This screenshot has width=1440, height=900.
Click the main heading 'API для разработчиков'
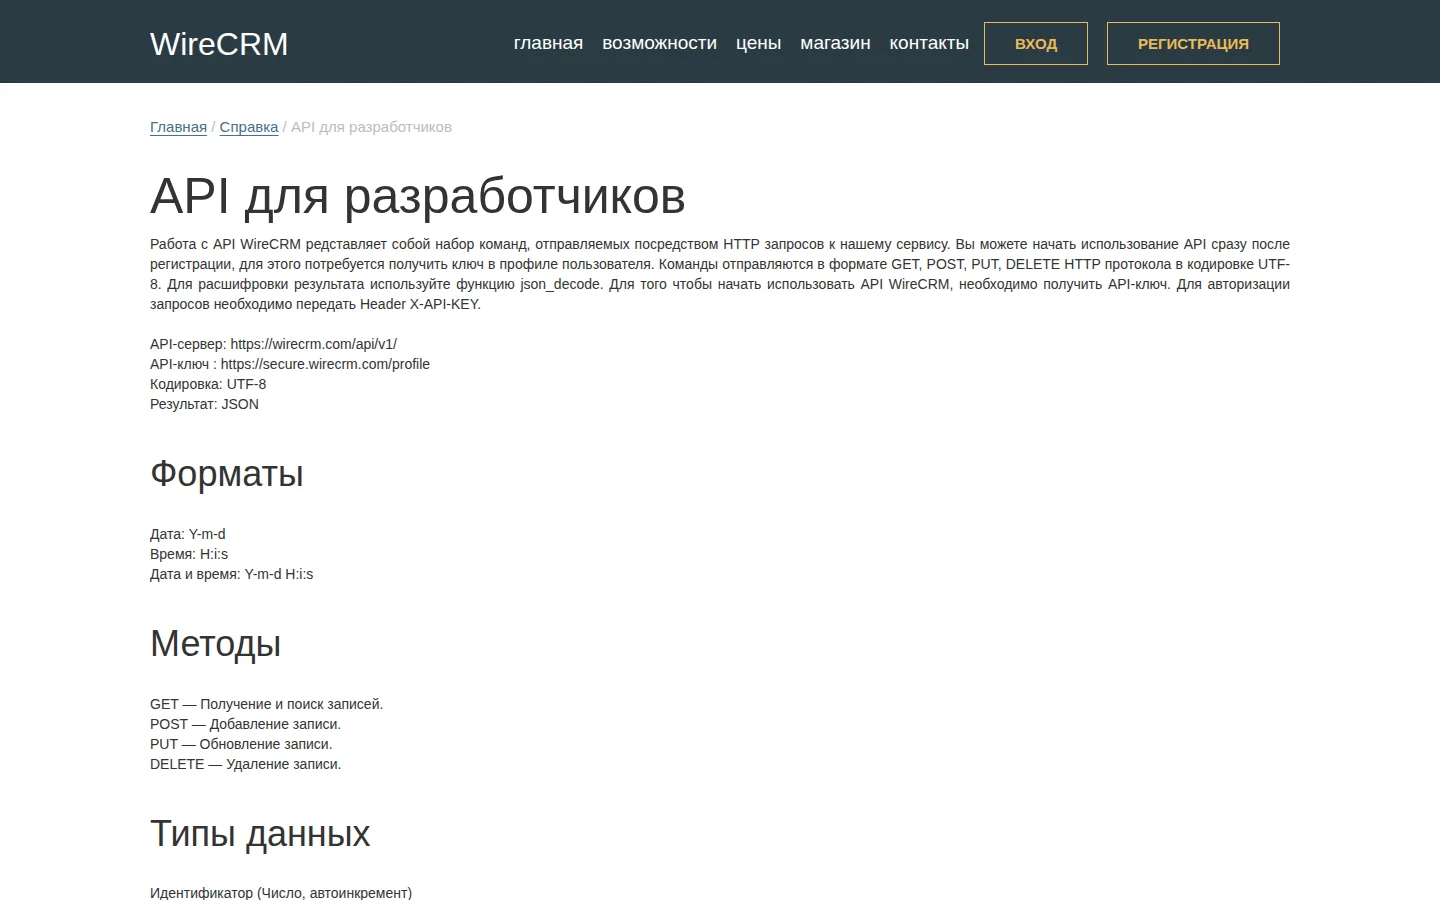tap(418, 195)
